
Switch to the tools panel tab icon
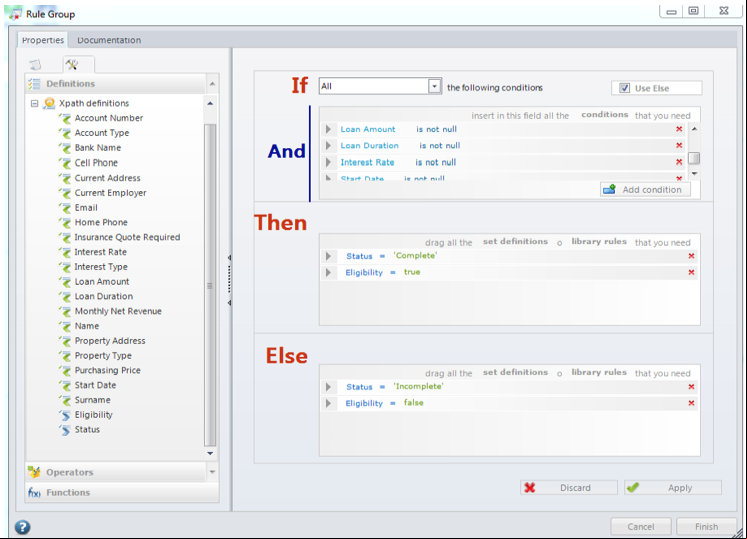pyautogui.click(x=72, y=64)
